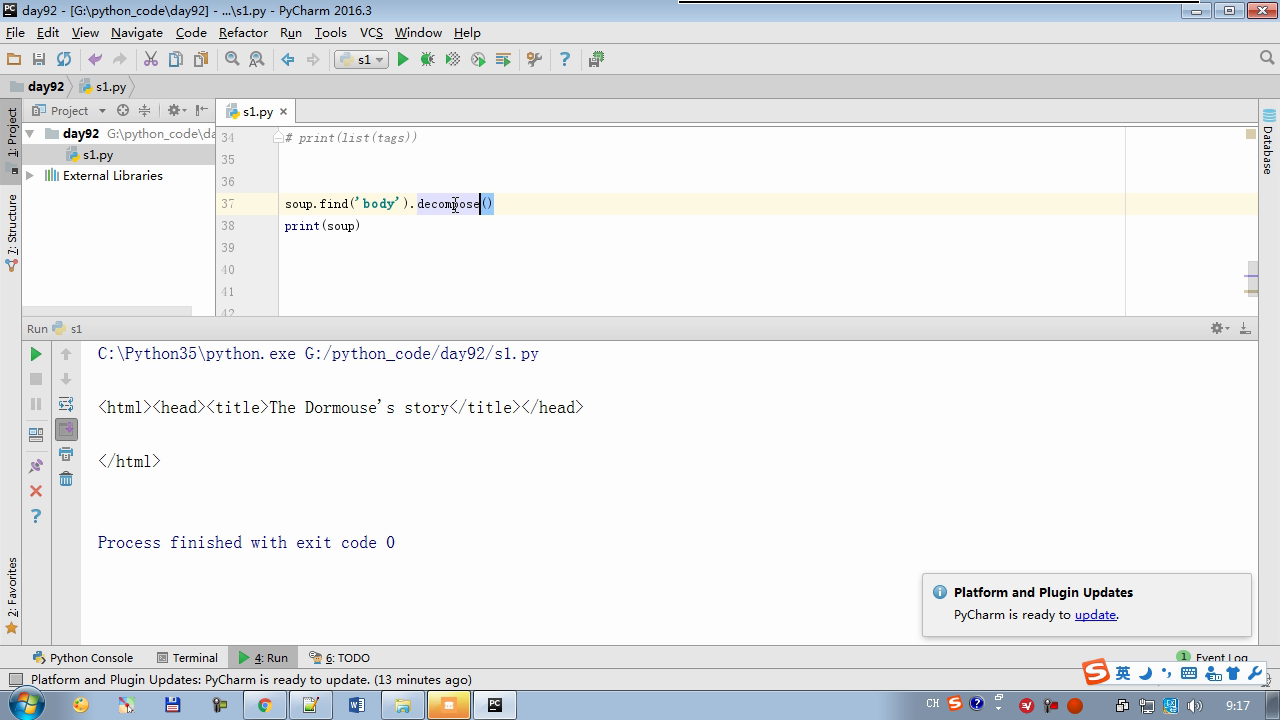
Task: Click the green Run button in main toolbar
Action: click(403, 60)
